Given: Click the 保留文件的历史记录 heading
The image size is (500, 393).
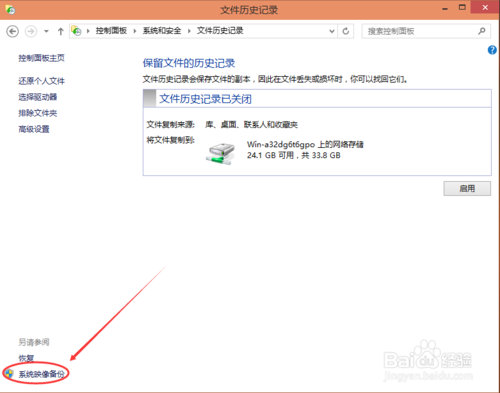Looking at the screenshot, I should [x=189, y=63].
